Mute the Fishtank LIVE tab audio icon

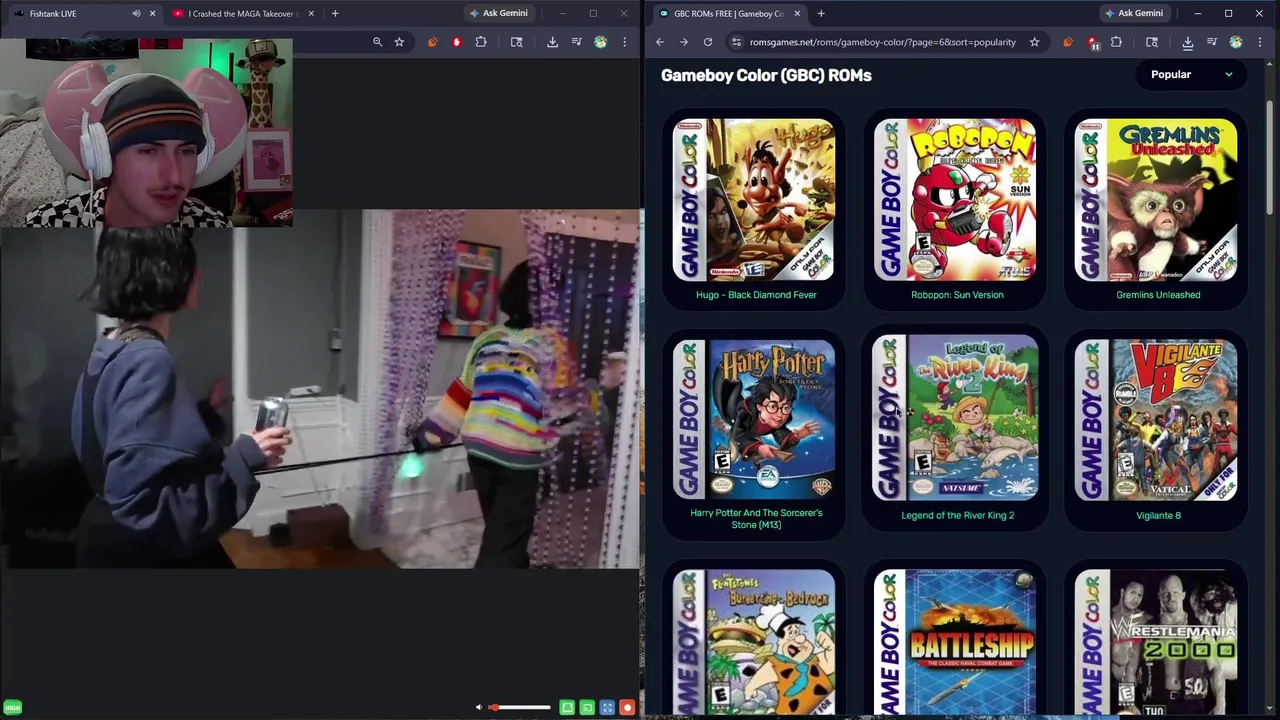137,13
